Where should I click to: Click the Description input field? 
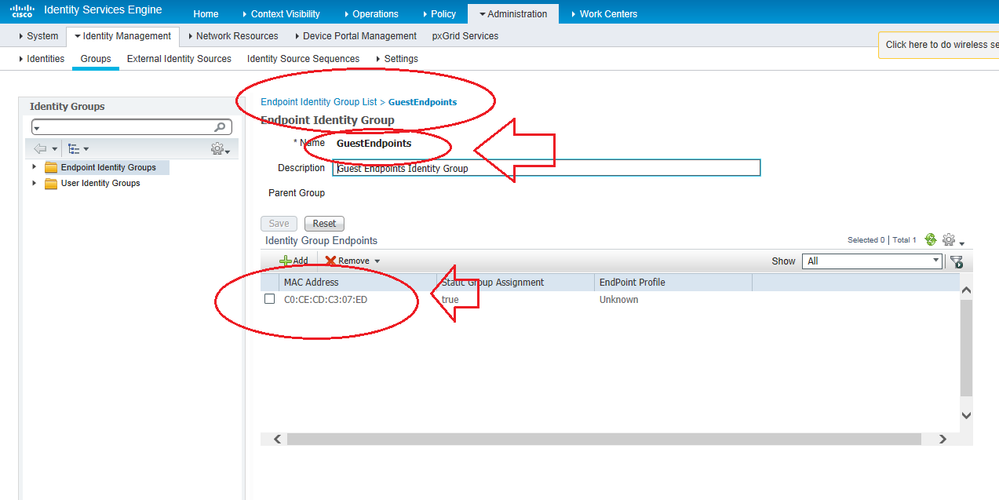pyautogui.click(x=547, y=168)
